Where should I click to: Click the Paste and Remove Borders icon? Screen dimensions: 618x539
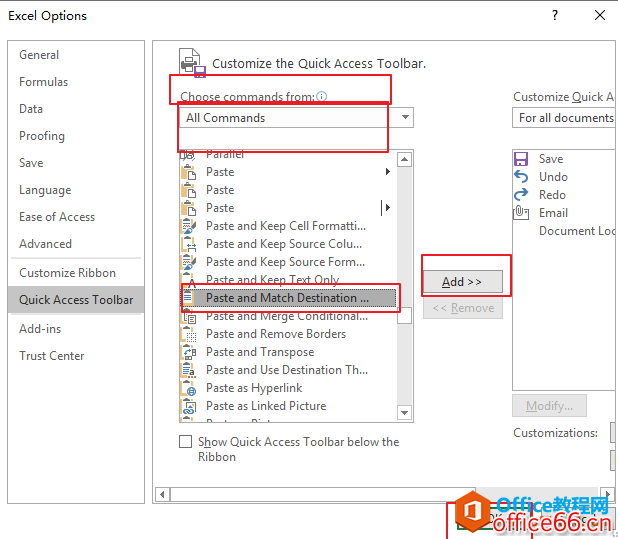point(188,334)
